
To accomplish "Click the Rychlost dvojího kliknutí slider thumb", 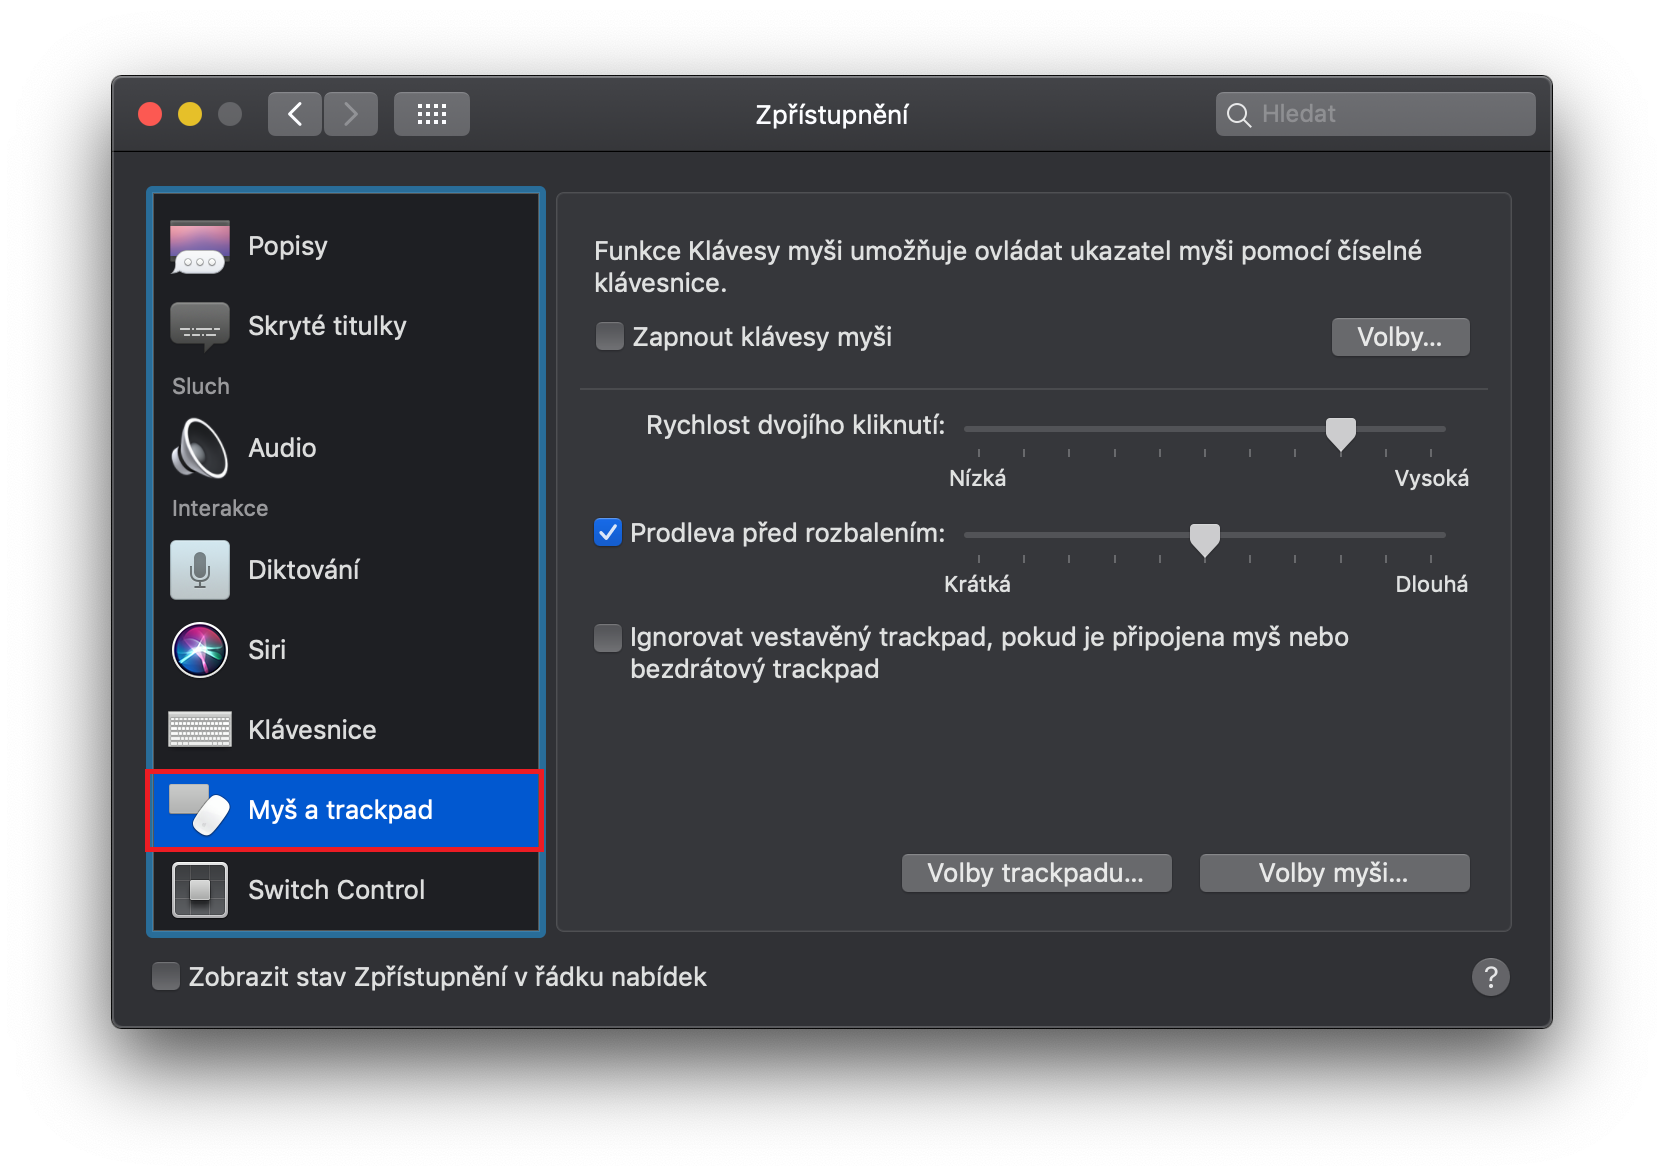I will pyautogui.click(x=1340, y=432).
